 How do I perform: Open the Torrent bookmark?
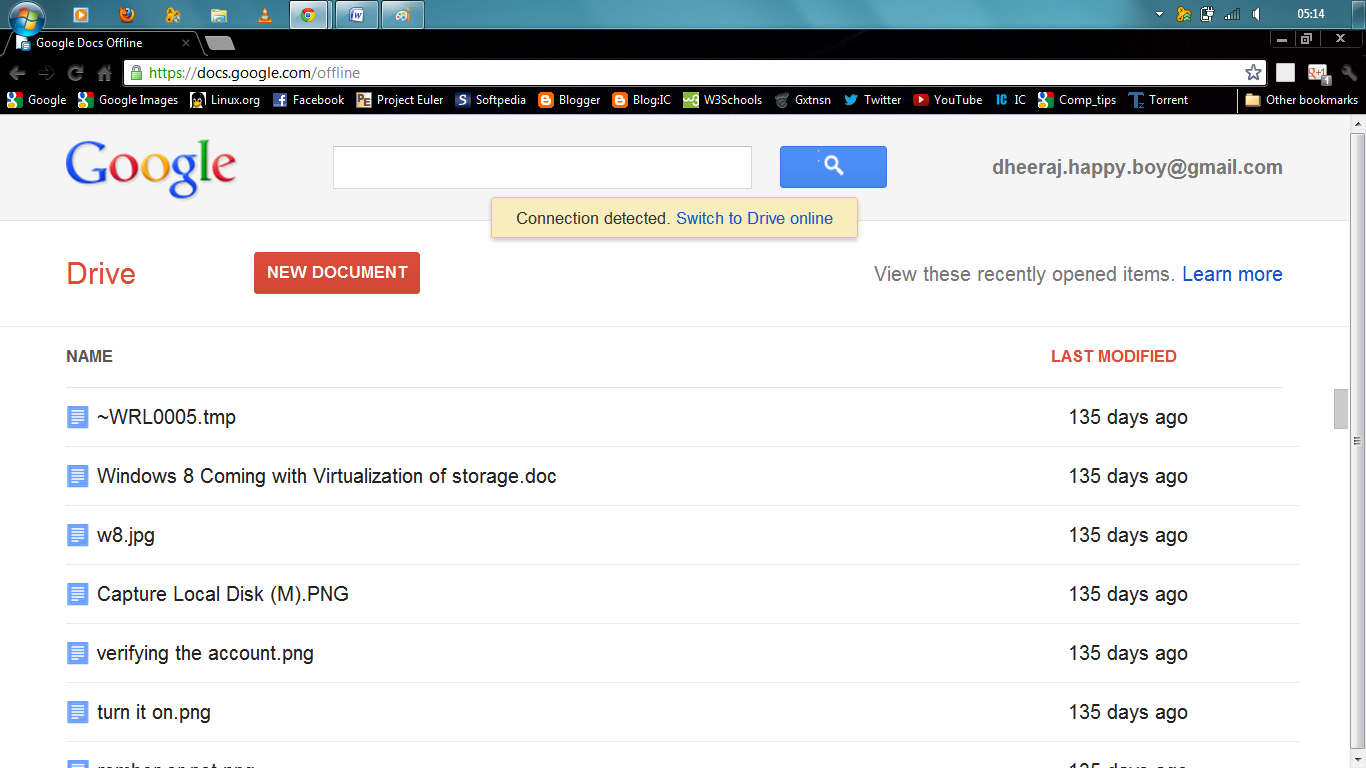coord(1158,100)
